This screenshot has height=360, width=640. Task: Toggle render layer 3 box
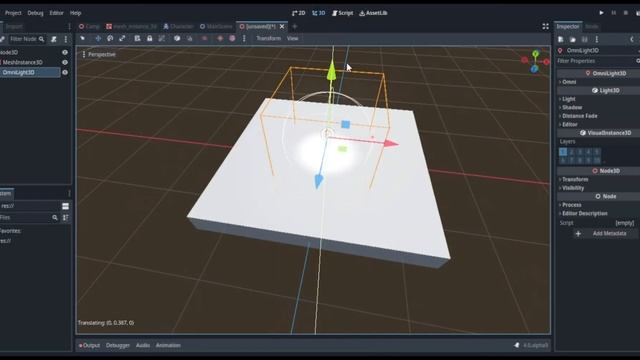pos(580,152)
